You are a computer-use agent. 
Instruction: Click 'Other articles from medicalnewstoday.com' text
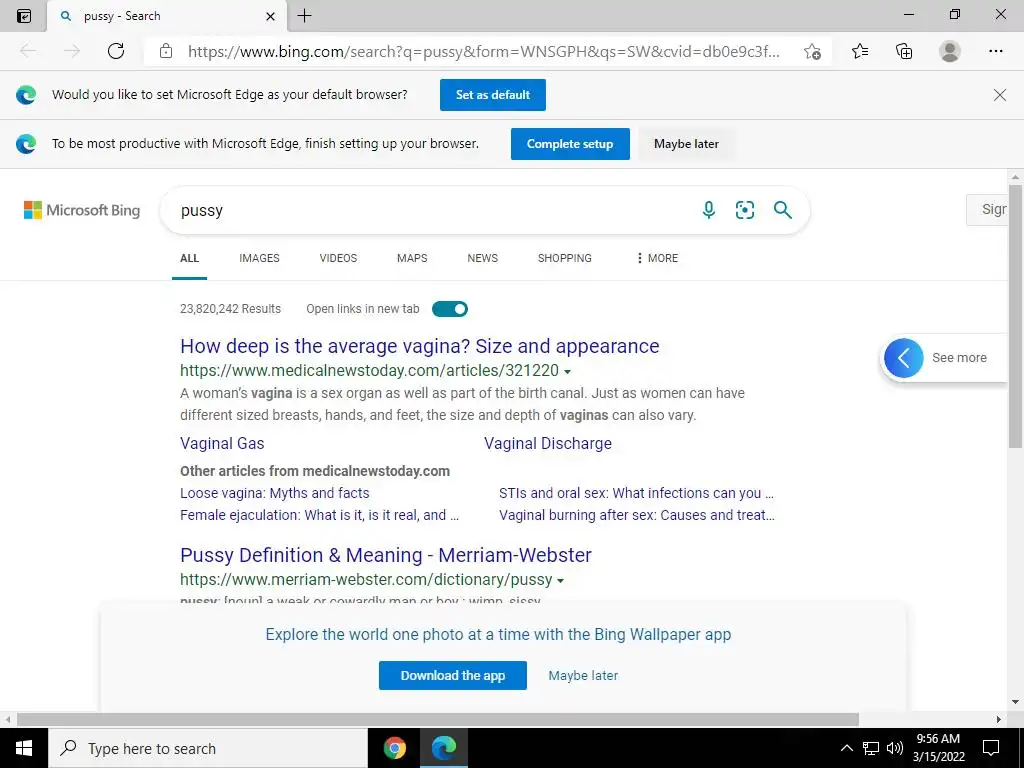(315, 471)
